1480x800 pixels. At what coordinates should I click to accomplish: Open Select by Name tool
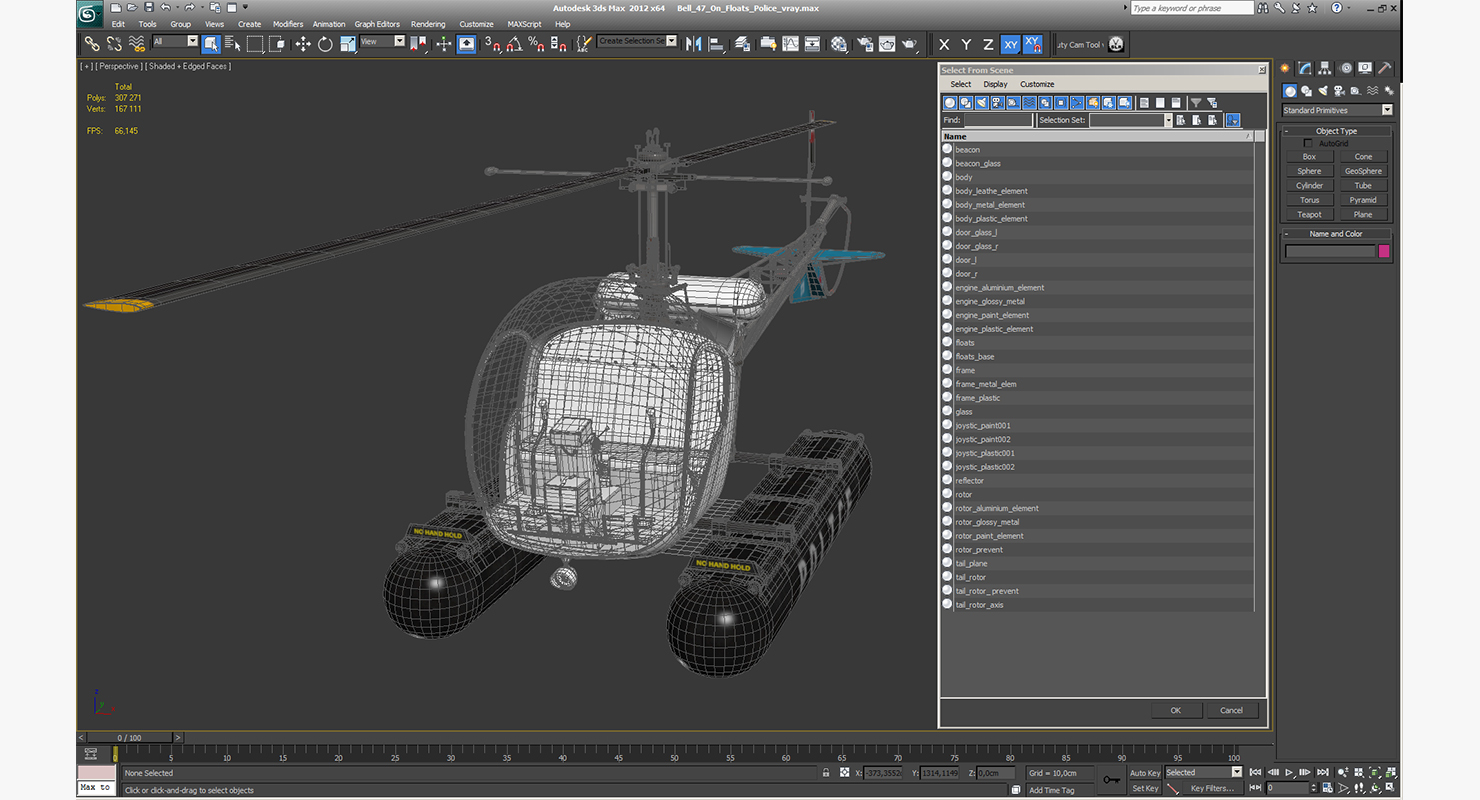coord(233,44)
